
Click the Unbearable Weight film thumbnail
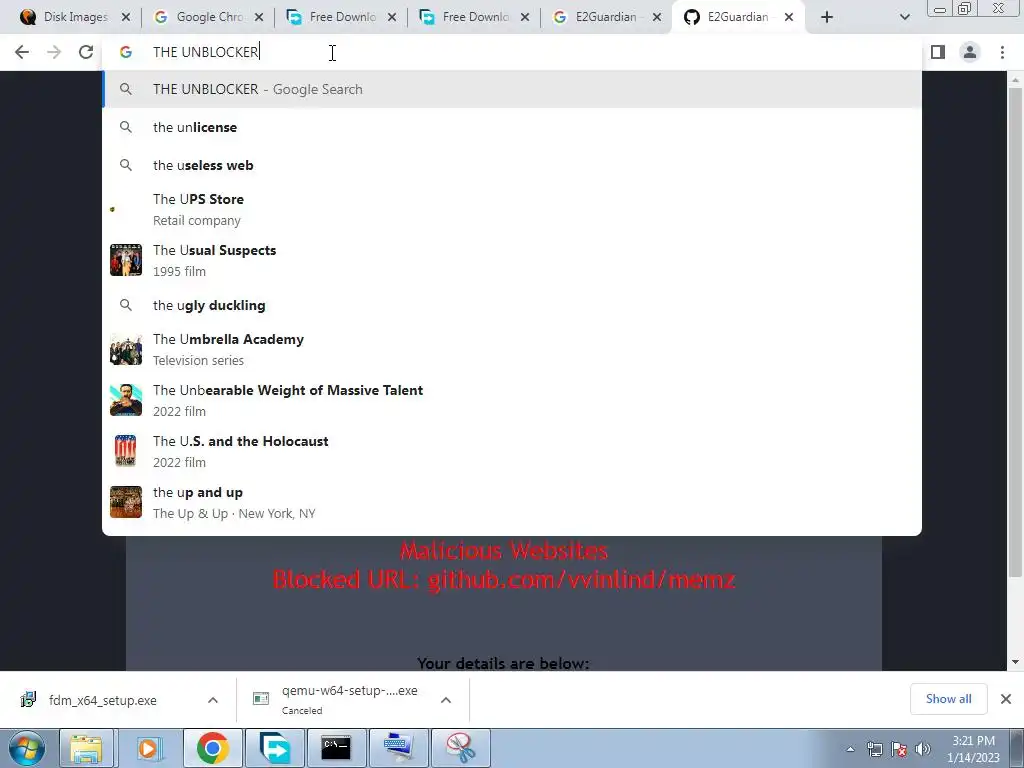pos(126,400)
